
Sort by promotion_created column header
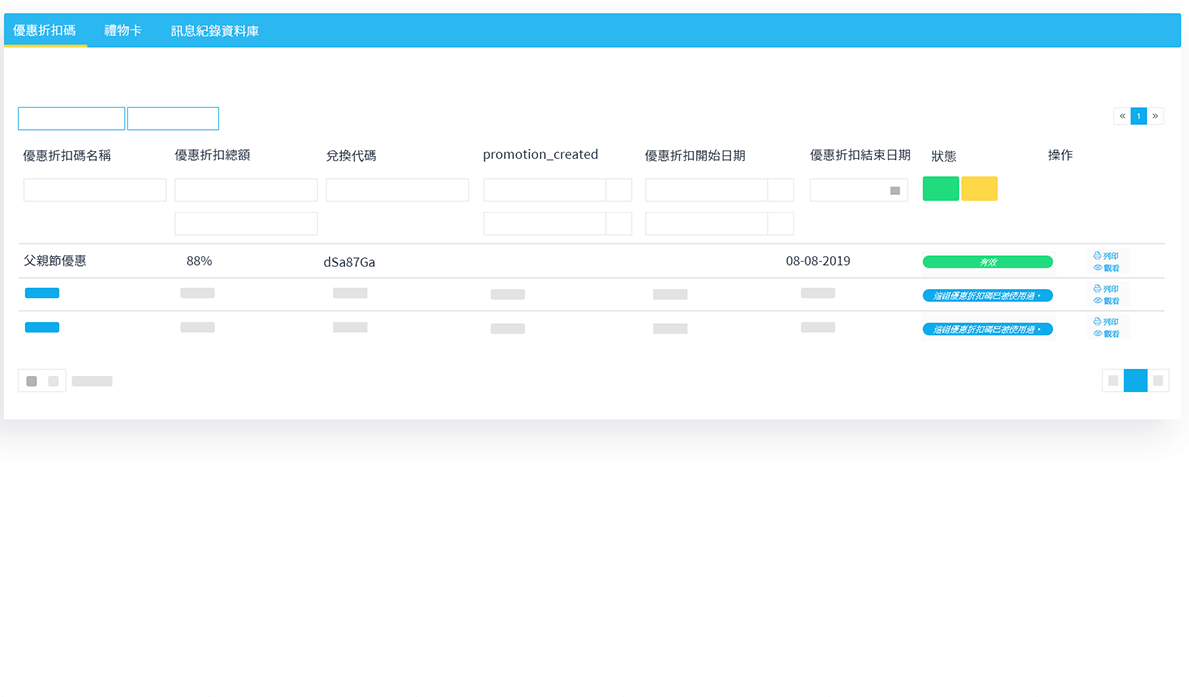(x=541, y=155)
